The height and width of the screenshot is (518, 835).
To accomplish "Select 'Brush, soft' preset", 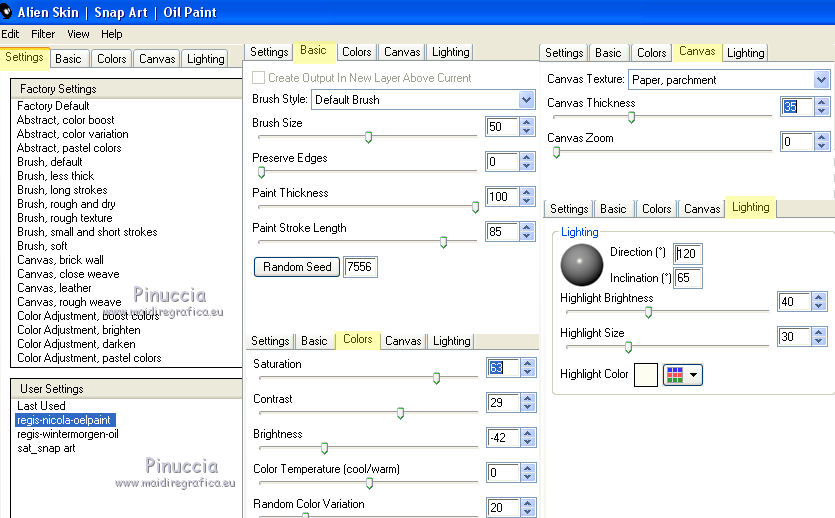I will (x=42, y=246).
